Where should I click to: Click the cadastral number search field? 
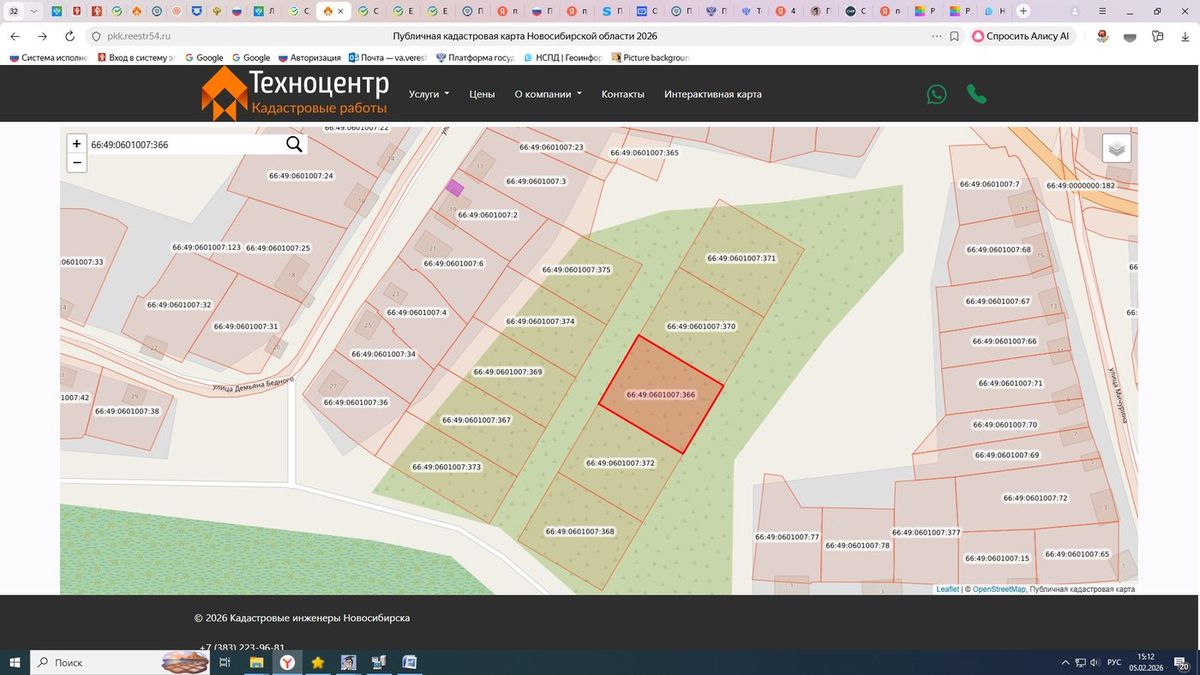pos(185,145)
